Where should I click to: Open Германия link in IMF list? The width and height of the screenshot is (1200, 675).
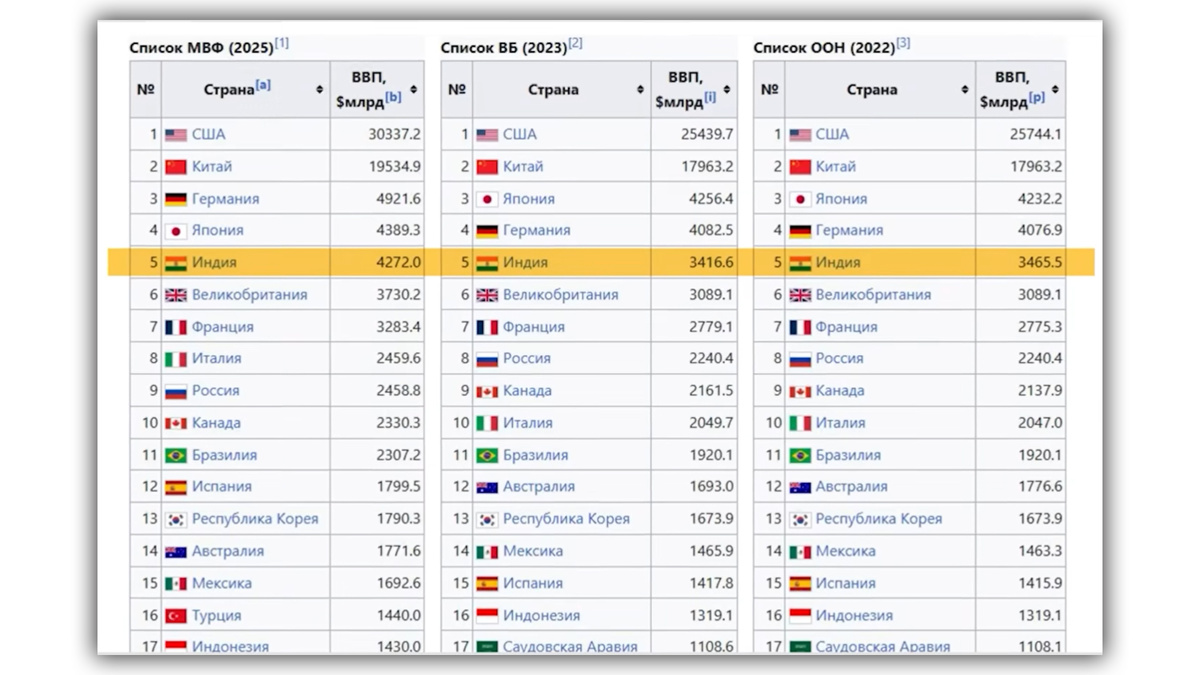(226, 198)
